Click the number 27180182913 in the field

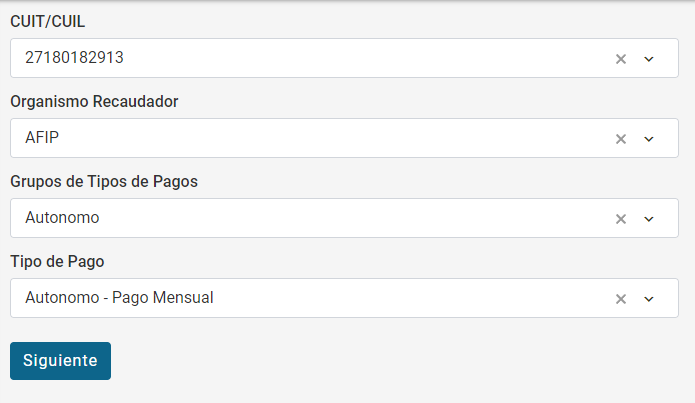click(x=74, y=58)
